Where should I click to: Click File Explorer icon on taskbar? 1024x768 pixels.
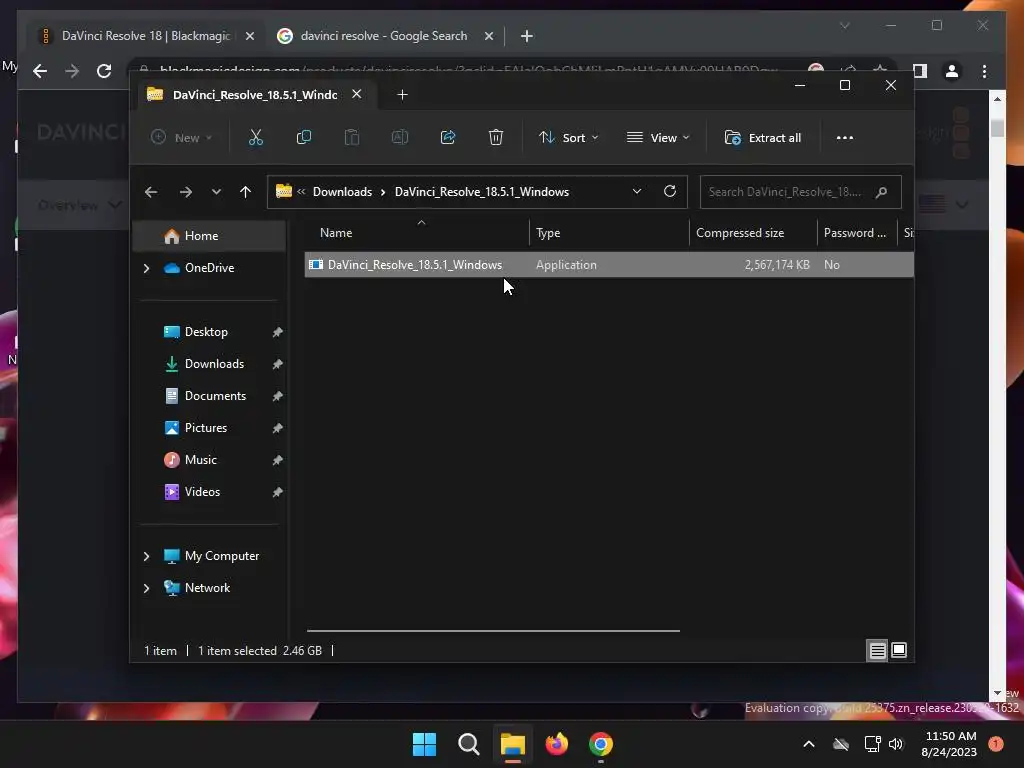coord(513,744)
